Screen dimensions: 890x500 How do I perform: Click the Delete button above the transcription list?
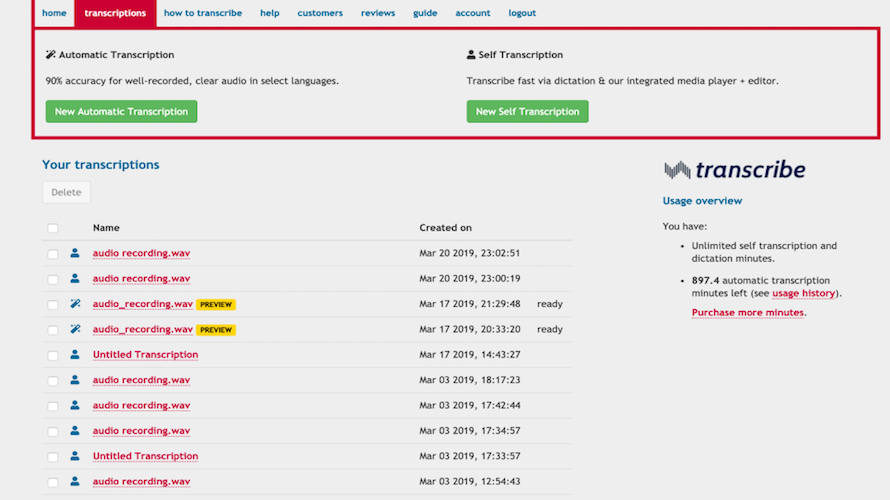click(x=66, y=192)
